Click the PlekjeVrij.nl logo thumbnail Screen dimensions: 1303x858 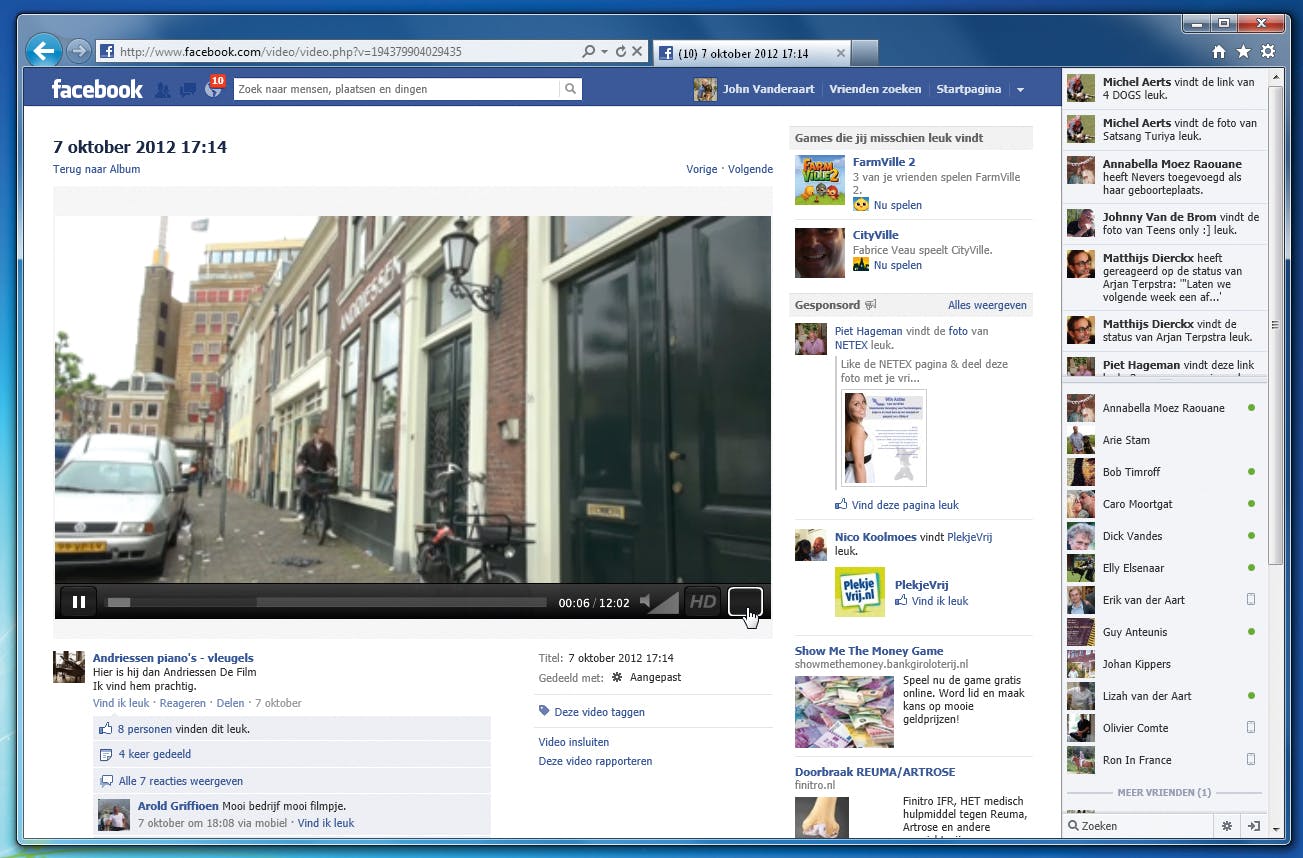[860, 591]
